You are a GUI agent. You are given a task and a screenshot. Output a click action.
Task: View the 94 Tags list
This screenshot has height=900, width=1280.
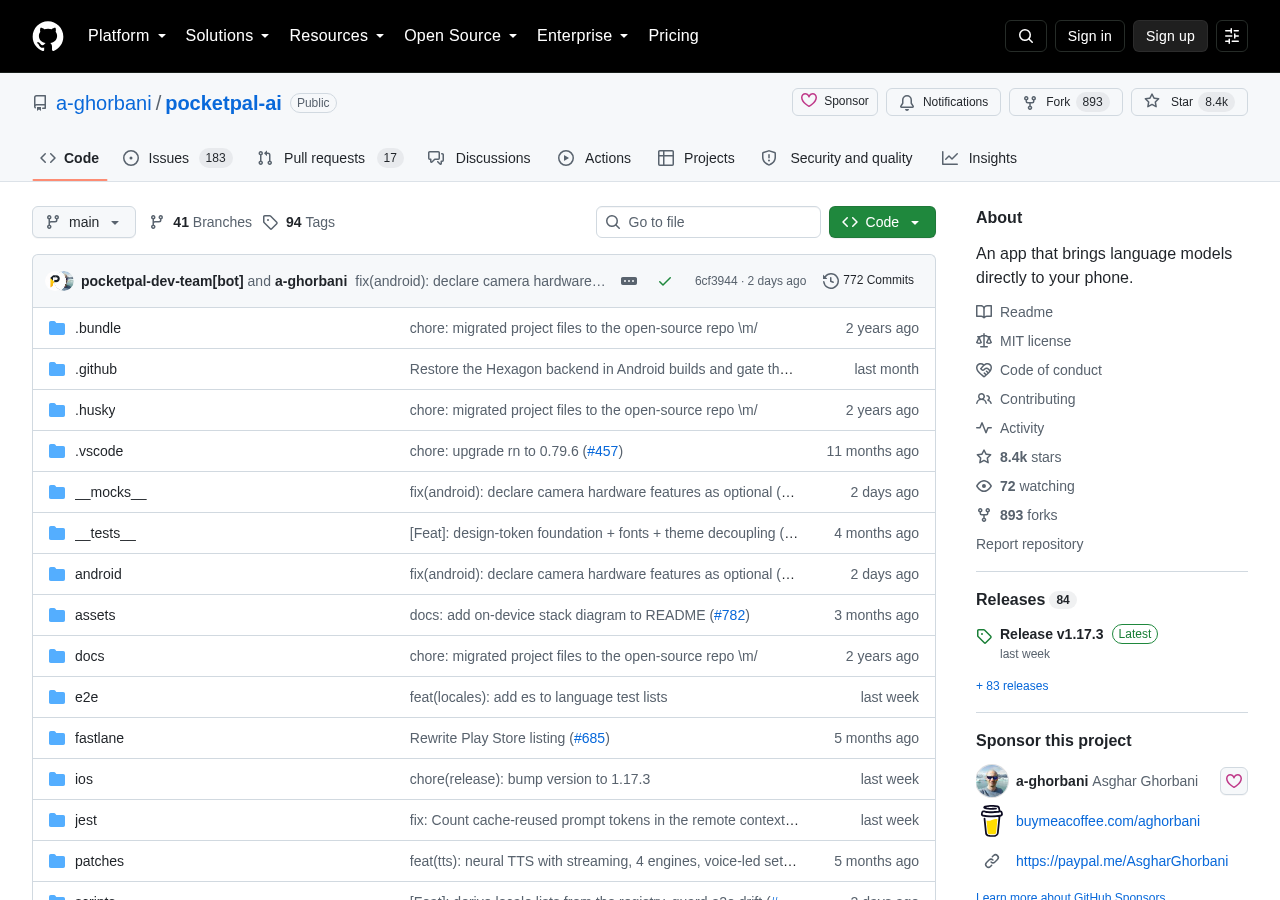click(299, 222)
